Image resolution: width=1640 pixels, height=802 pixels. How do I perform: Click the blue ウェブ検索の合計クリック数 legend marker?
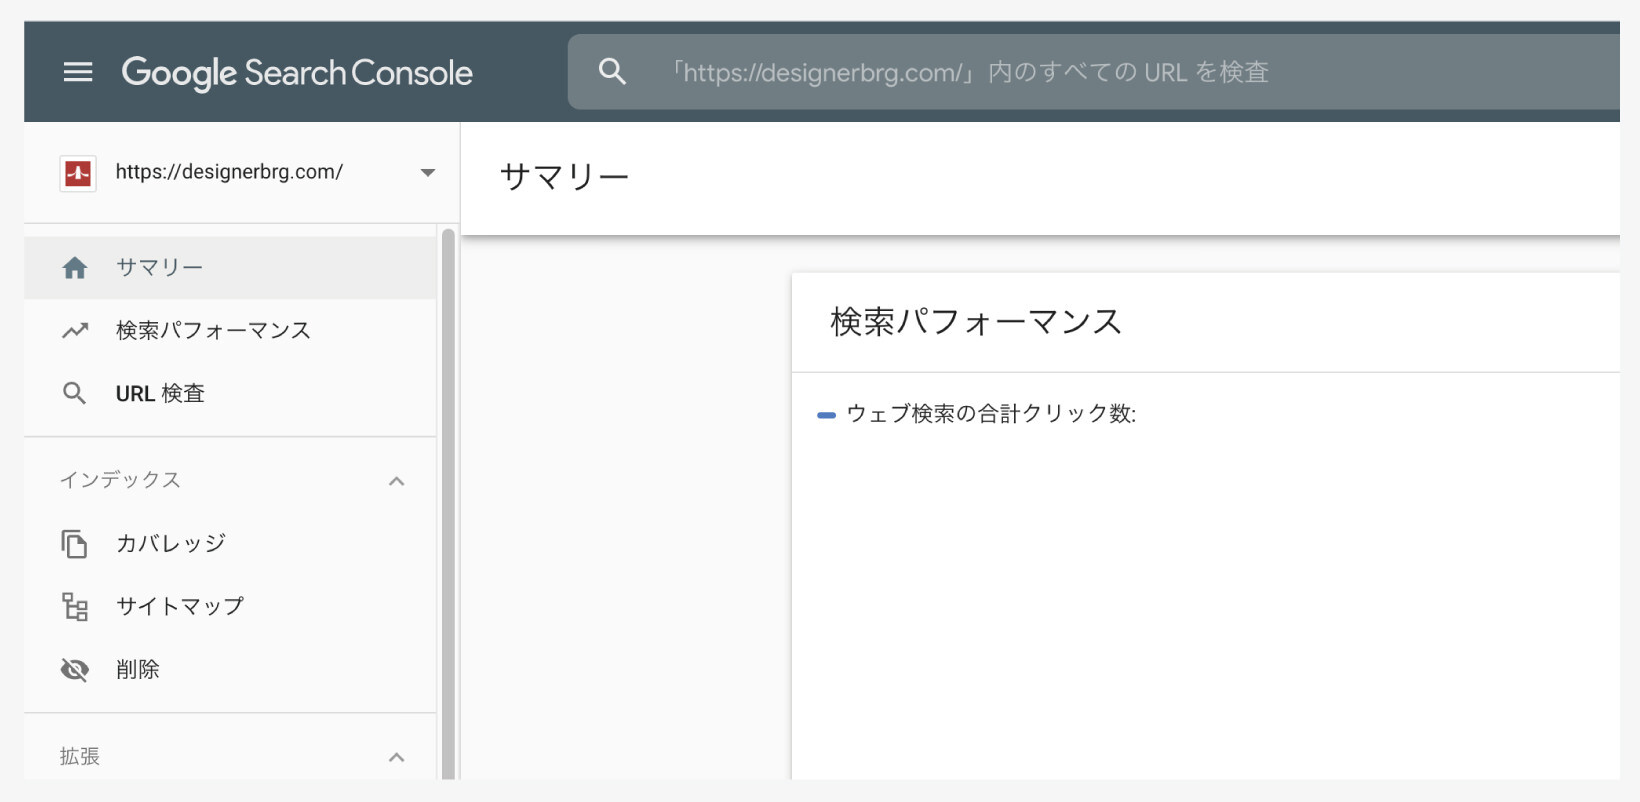826,415
